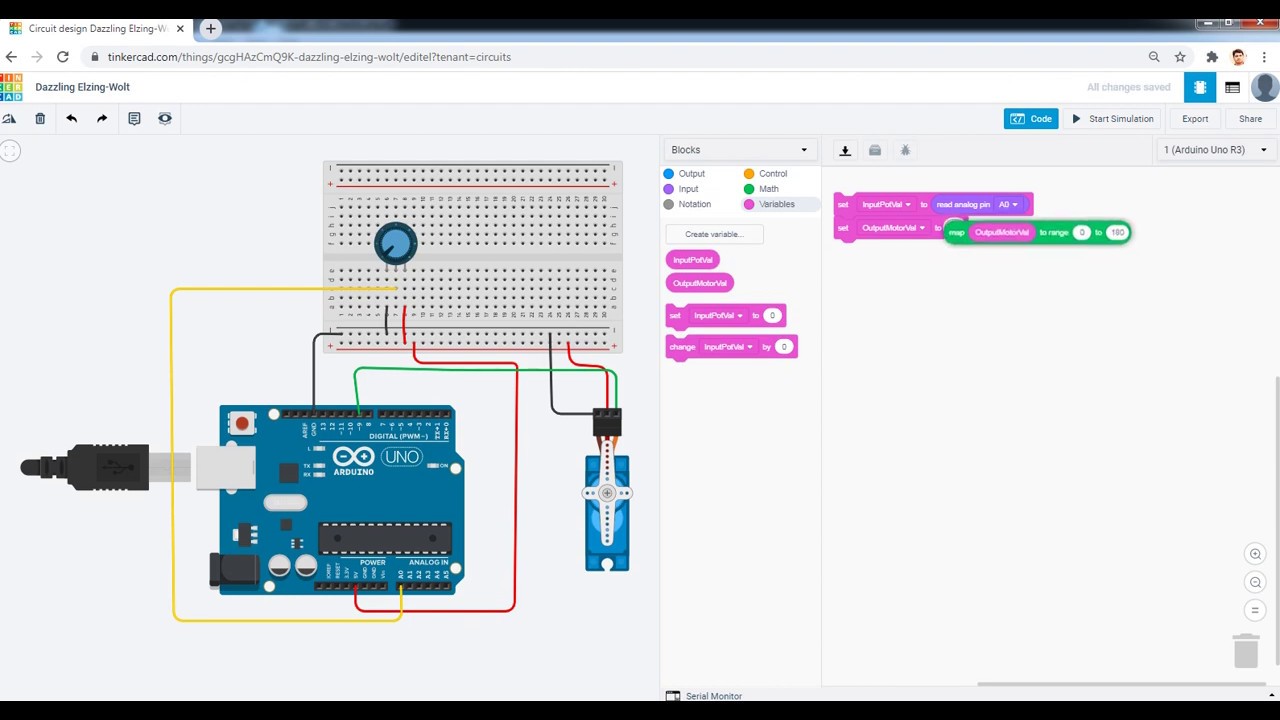Open variable dropdown in palette change block
This screenshot has height=720, width=1280.
pos(728,347)
